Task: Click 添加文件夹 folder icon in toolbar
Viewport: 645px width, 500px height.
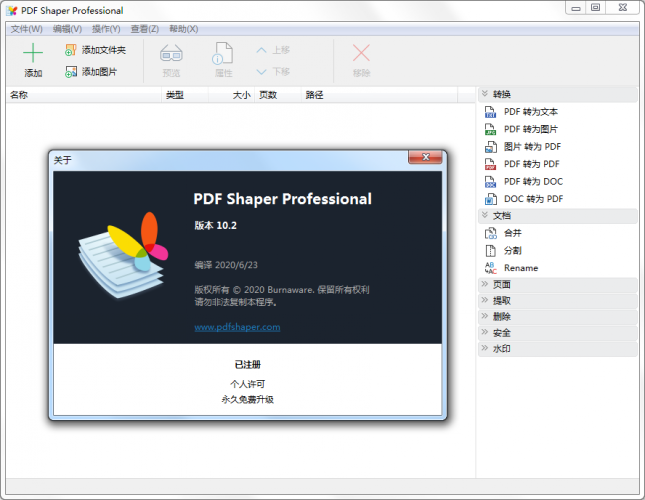Action: pyautogui.click(x=71, y=50)
